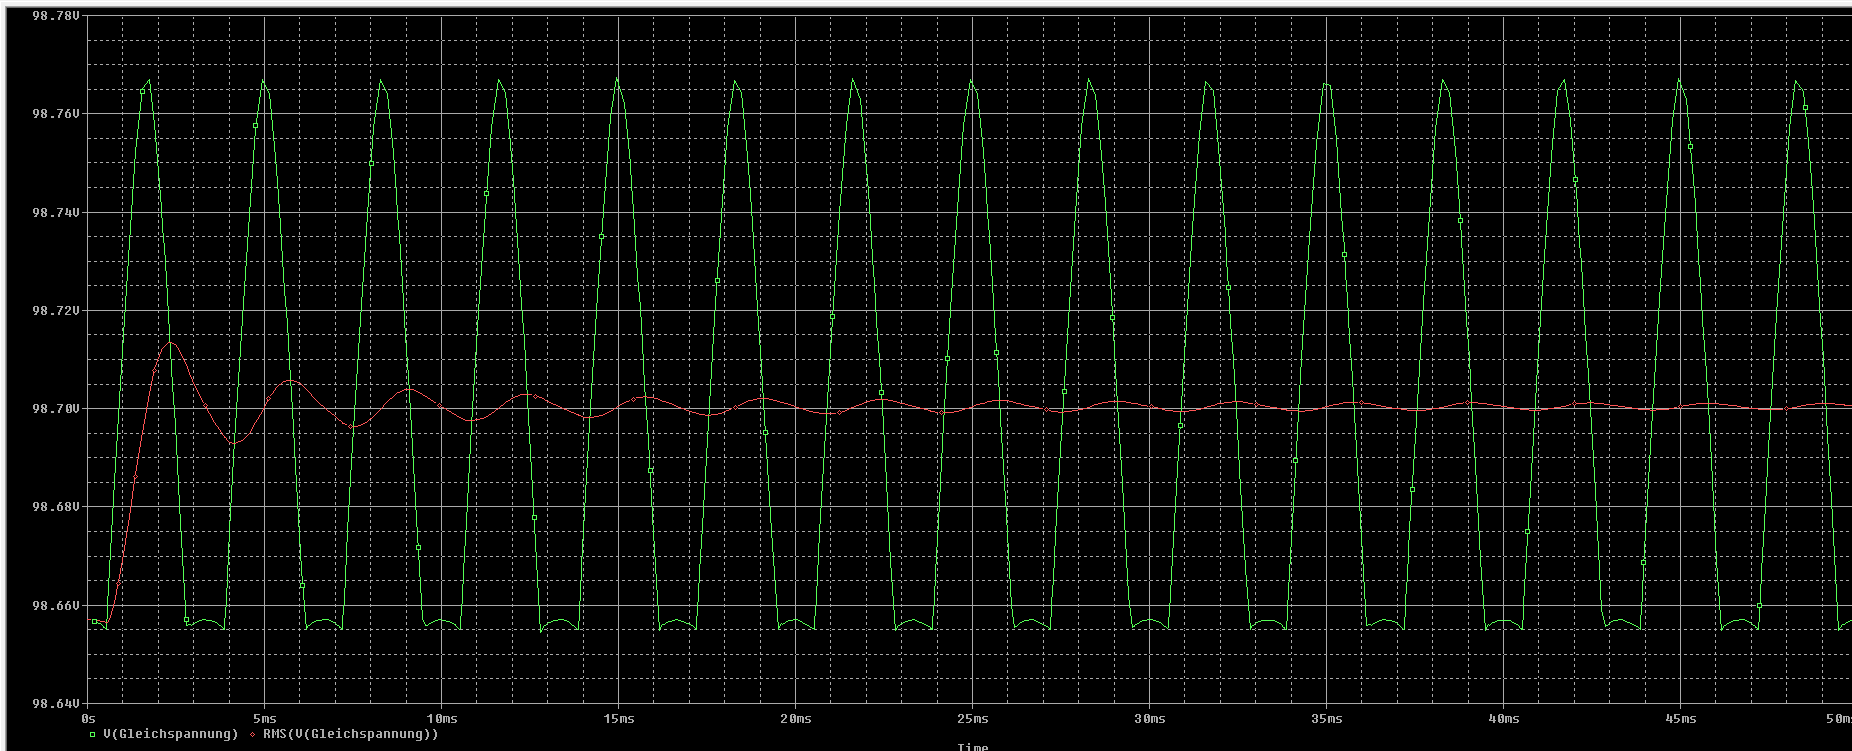Image resolution: width=1852 pixels, height=751 pixels.
Task: Click the green square marker of V(Gleichspannung)
Action: [x=94, y=734]
